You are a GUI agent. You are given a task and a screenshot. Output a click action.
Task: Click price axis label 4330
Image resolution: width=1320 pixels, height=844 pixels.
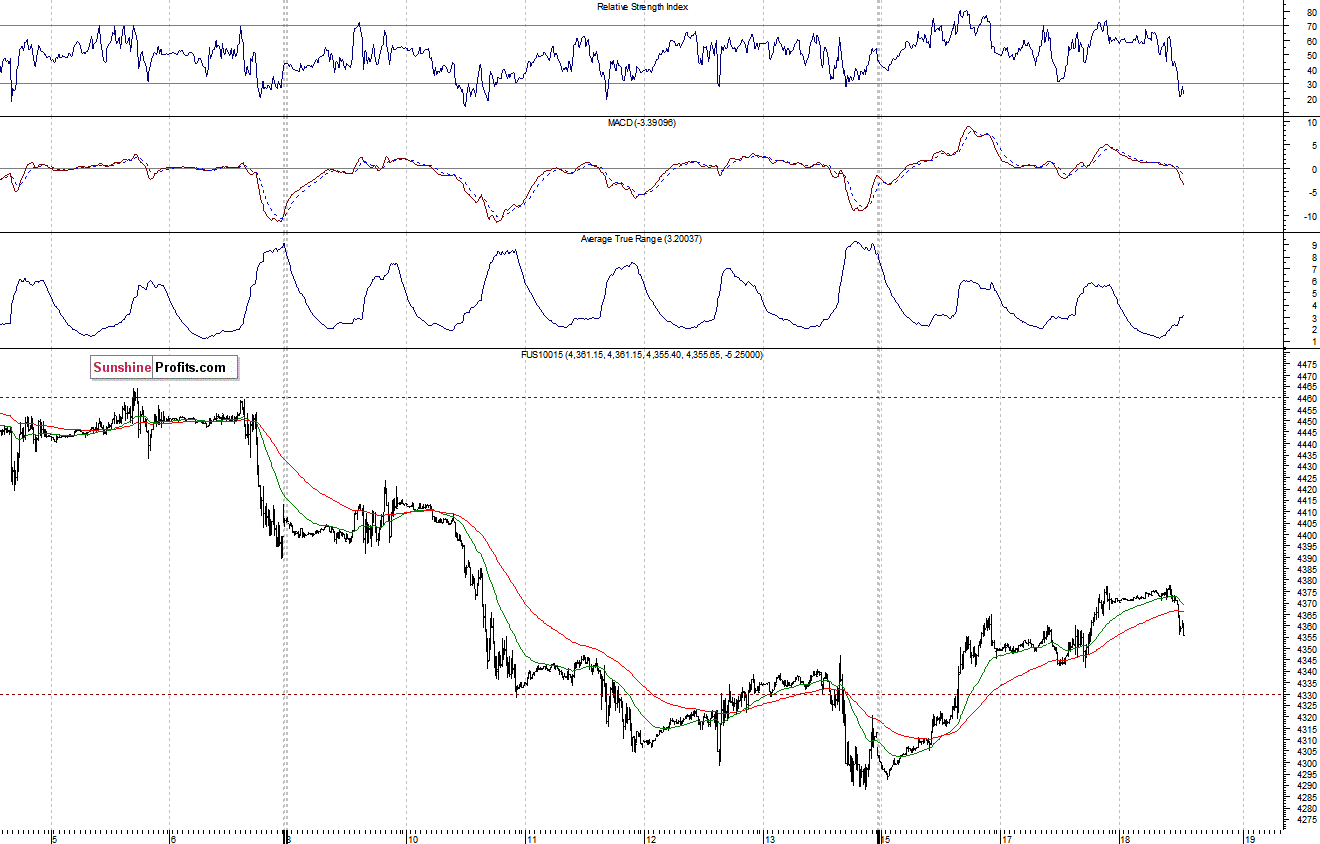(1305, 695)
